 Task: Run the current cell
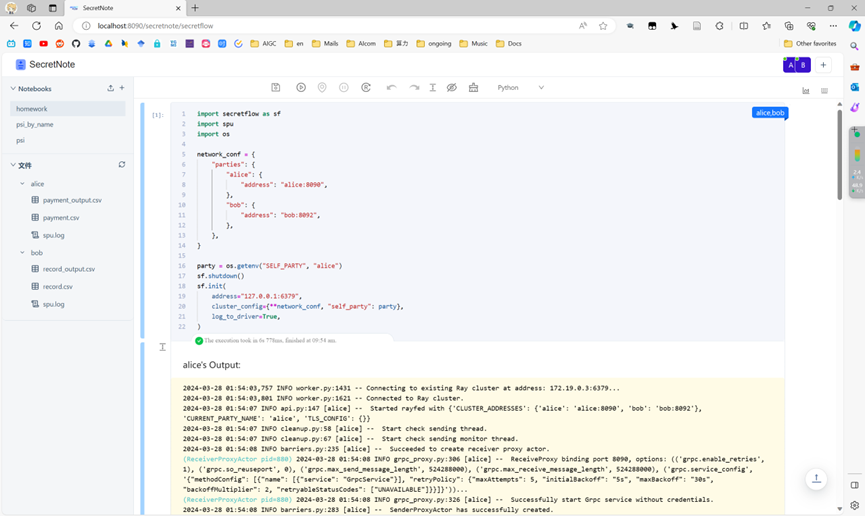tap(301, 88)
